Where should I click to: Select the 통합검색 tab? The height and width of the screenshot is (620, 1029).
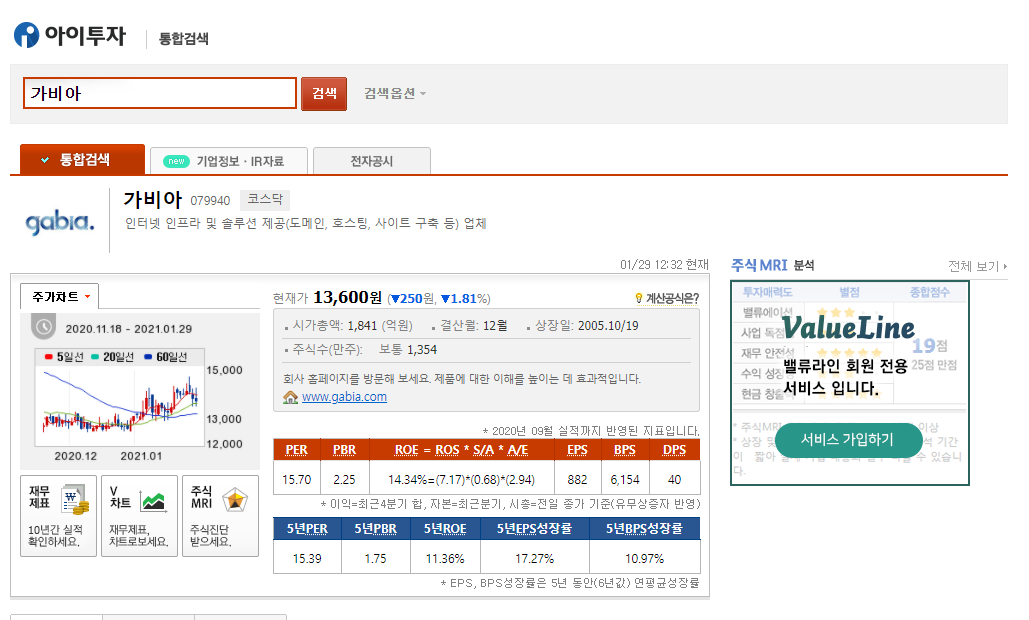(x=83, y=159)
